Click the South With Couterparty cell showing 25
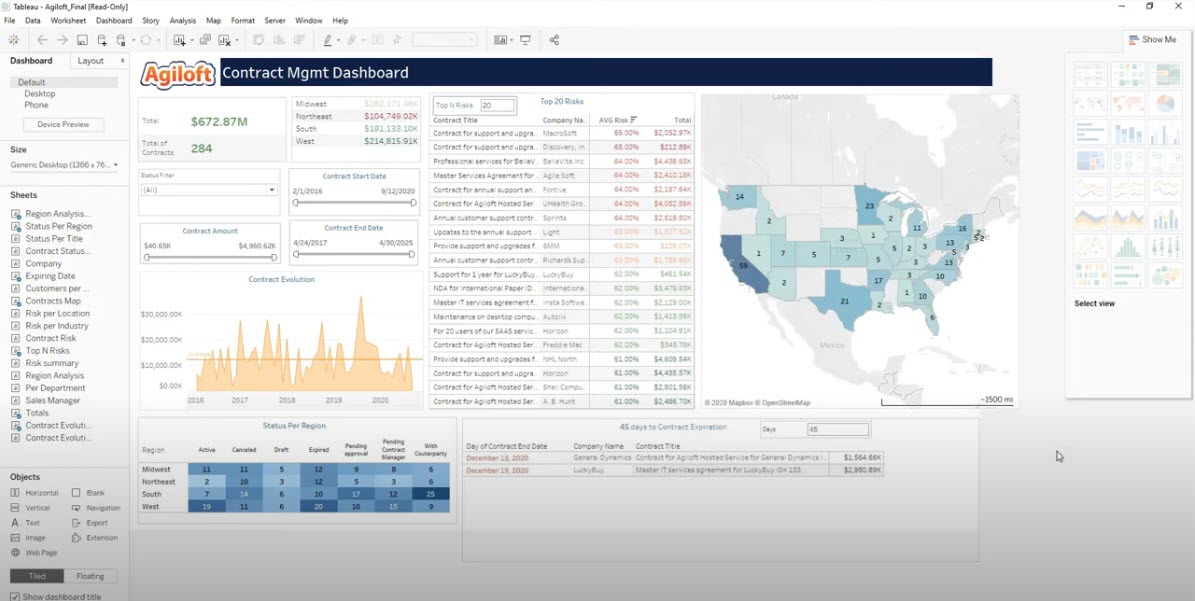Screen dimensions: 1195x601 [431, 494]
